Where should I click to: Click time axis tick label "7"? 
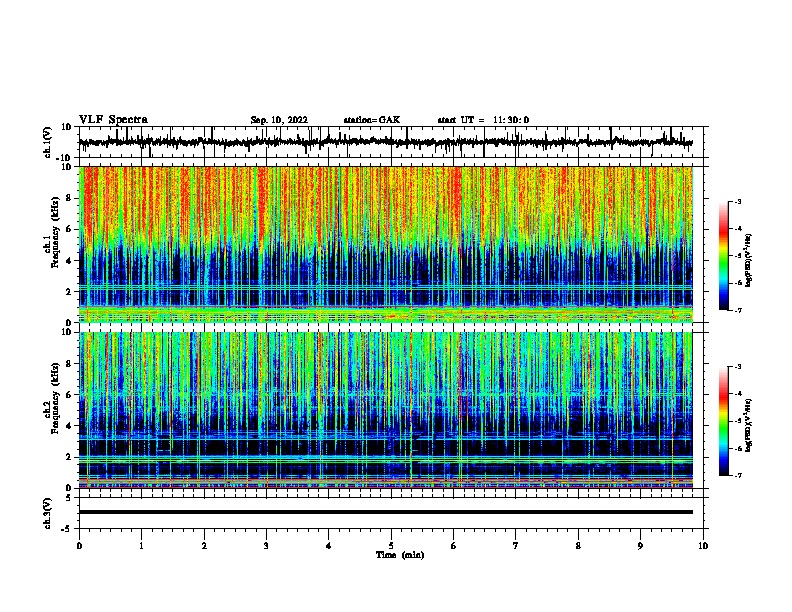click(516, 546)
